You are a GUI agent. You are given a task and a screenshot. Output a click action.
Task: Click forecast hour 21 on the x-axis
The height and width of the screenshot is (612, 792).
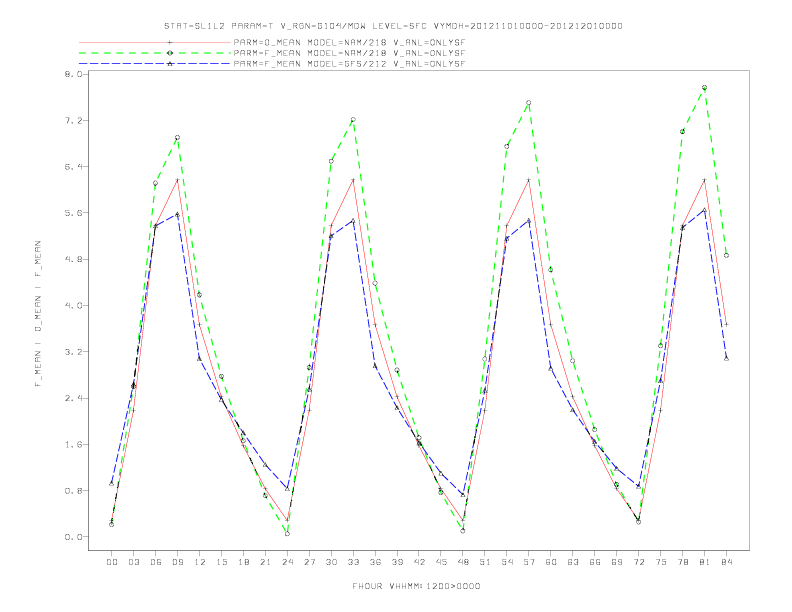coord(265,562)
